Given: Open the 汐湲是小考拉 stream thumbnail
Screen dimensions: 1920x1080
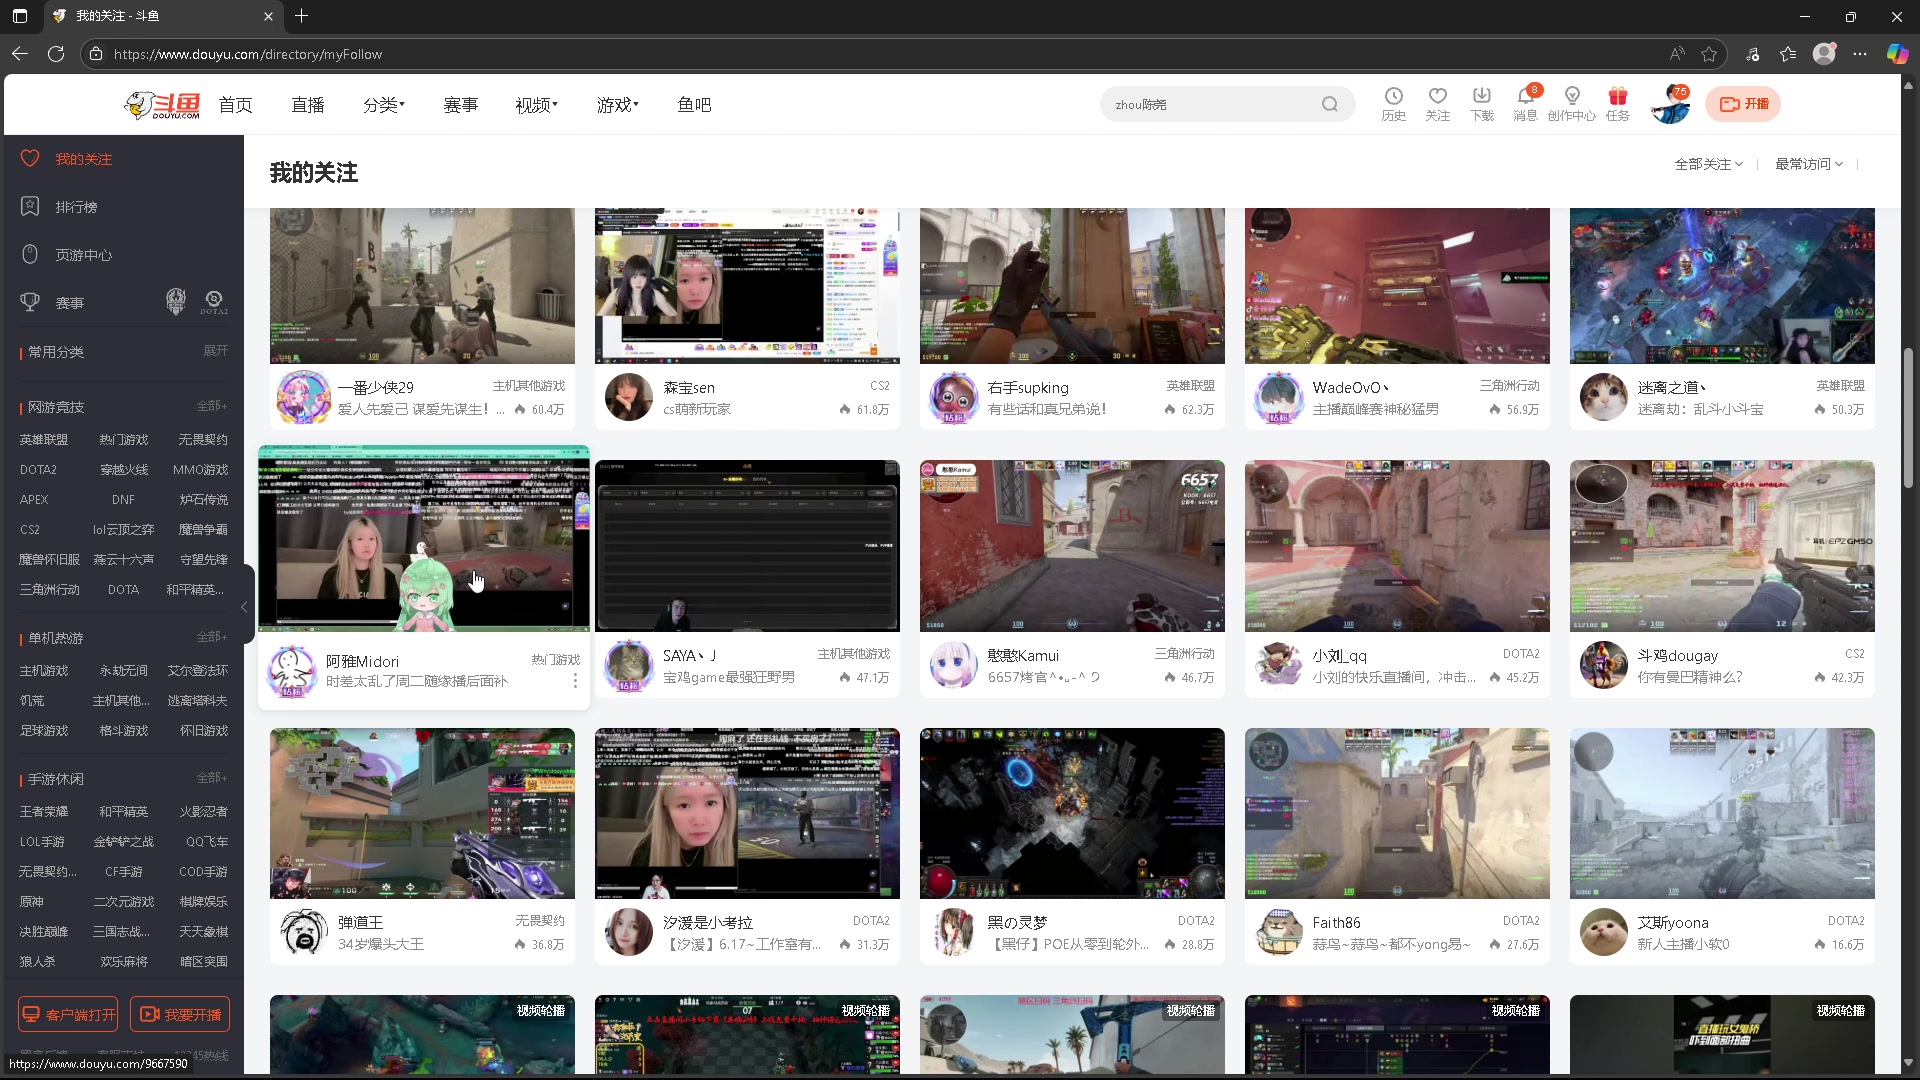Looking at the screenshot, I should (x=747, y=813).
